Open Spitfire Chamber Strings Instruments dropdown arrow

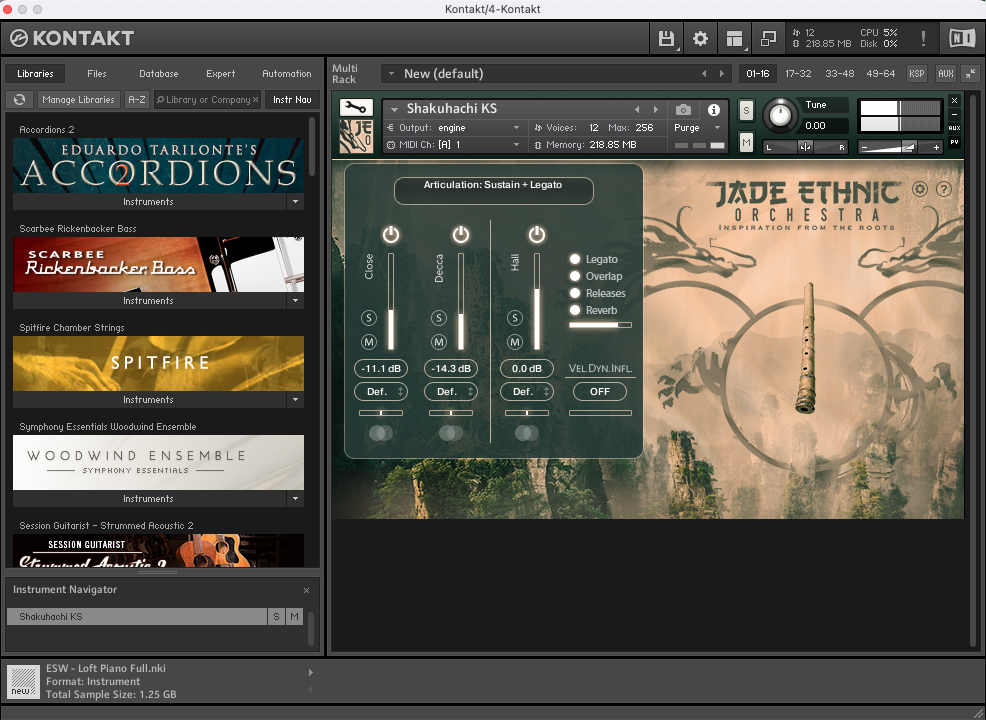pos(296,400)
